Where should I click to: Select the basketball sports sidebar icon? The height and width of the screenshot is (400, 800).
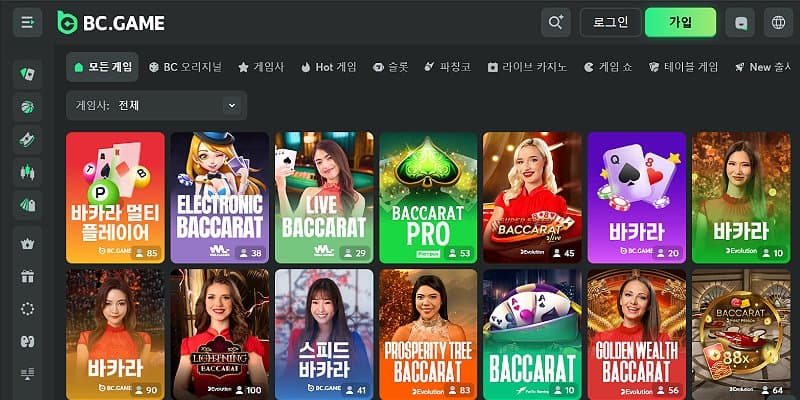pyautogui.click(x=27, y=107)
